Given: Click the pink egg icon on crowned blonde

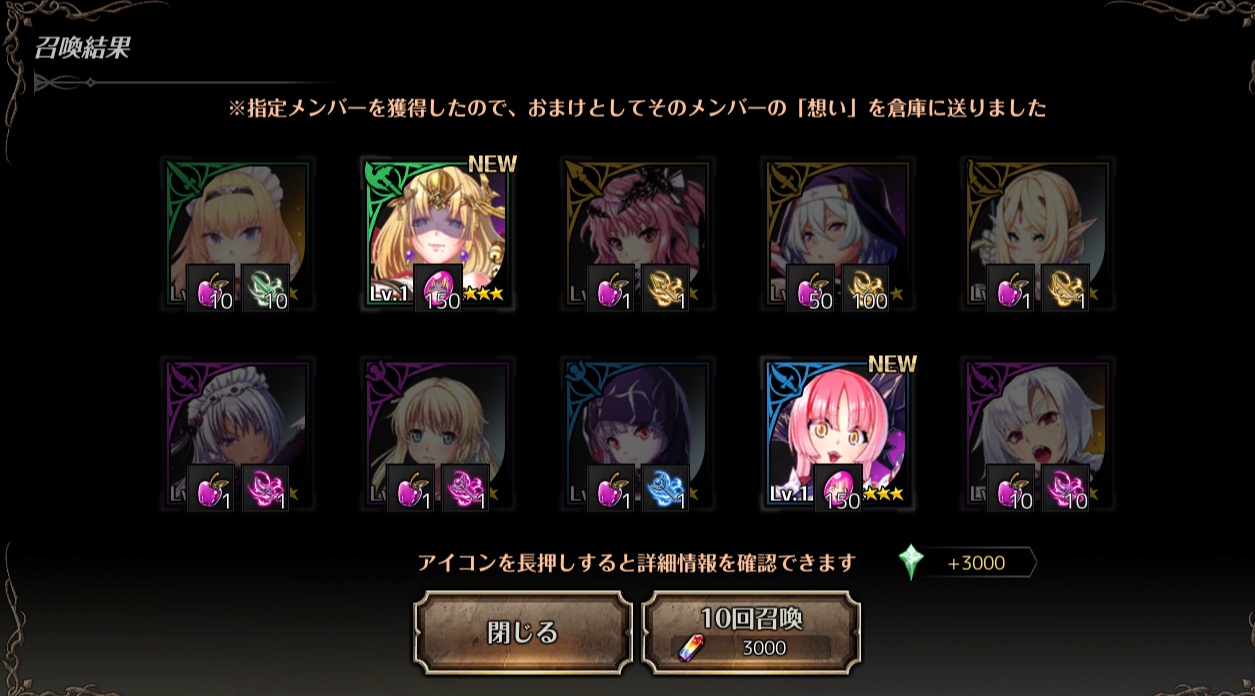Looking at the screenshot, I should 438,288.
